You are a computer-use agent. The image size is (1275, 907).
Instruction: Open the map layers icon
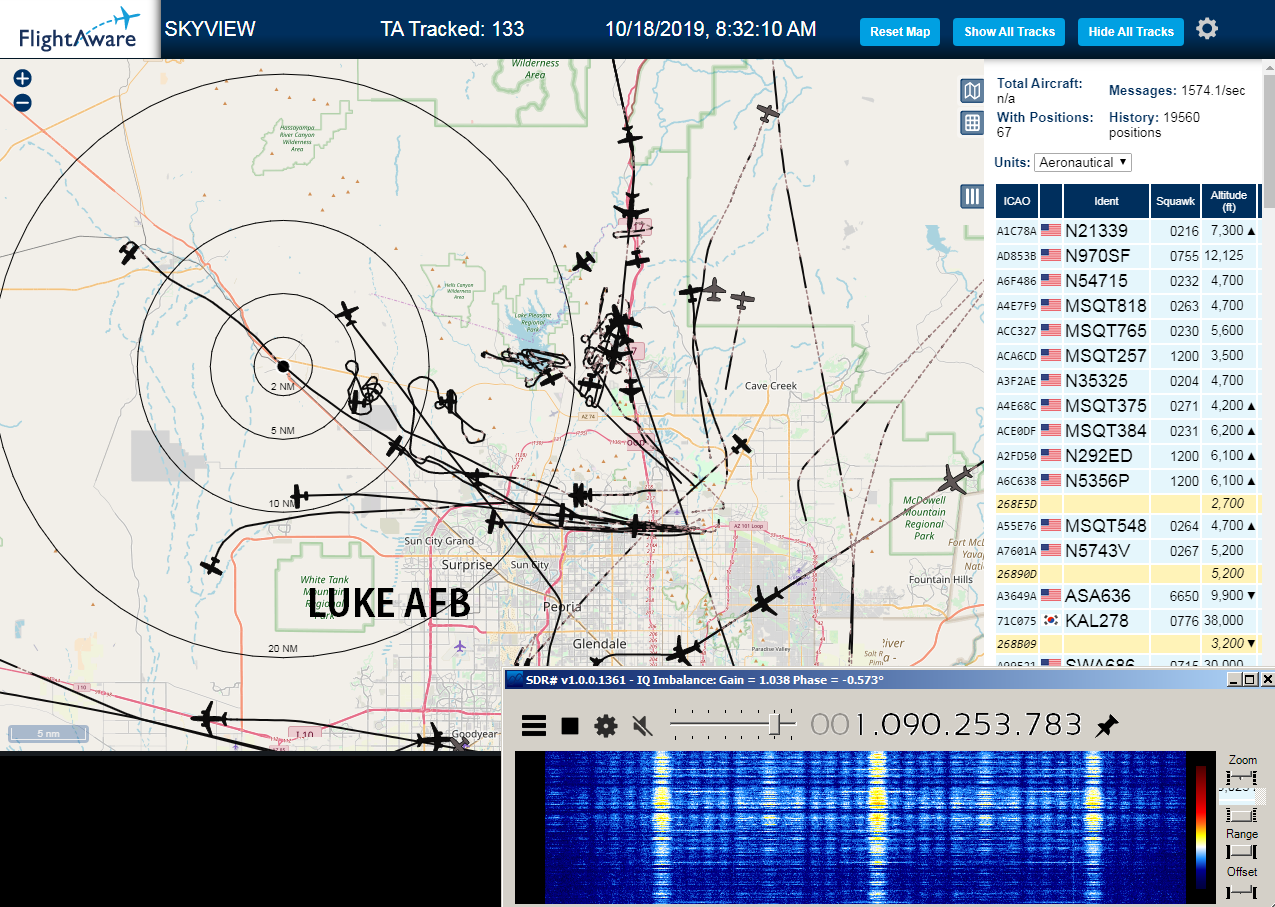(x=971, y=92)
